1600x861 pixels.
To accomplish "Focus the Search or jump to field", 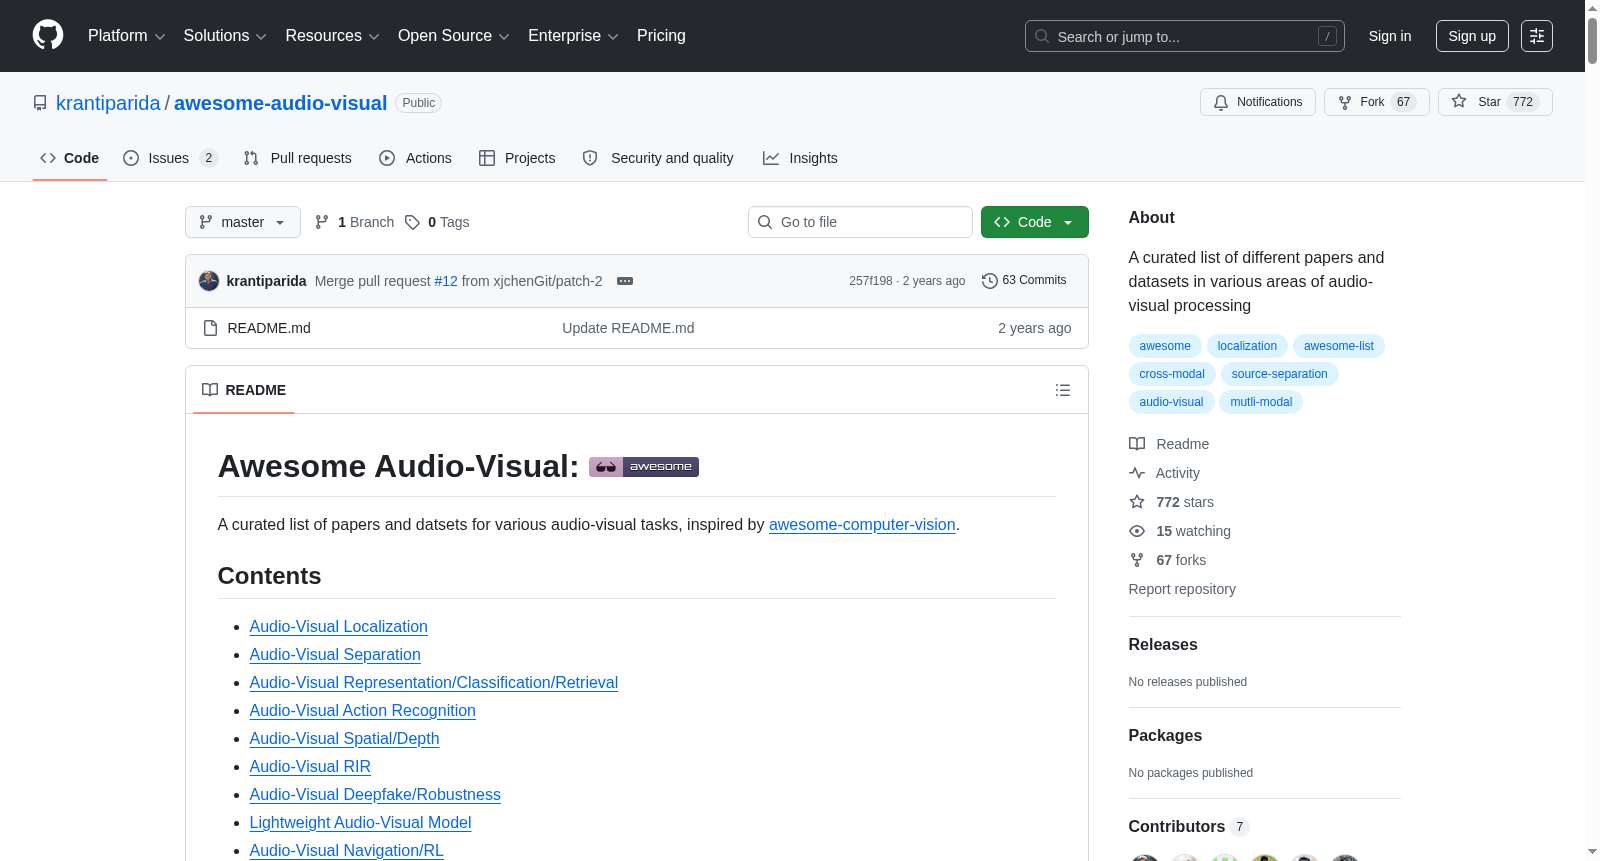I will (x=1185, y=36).
